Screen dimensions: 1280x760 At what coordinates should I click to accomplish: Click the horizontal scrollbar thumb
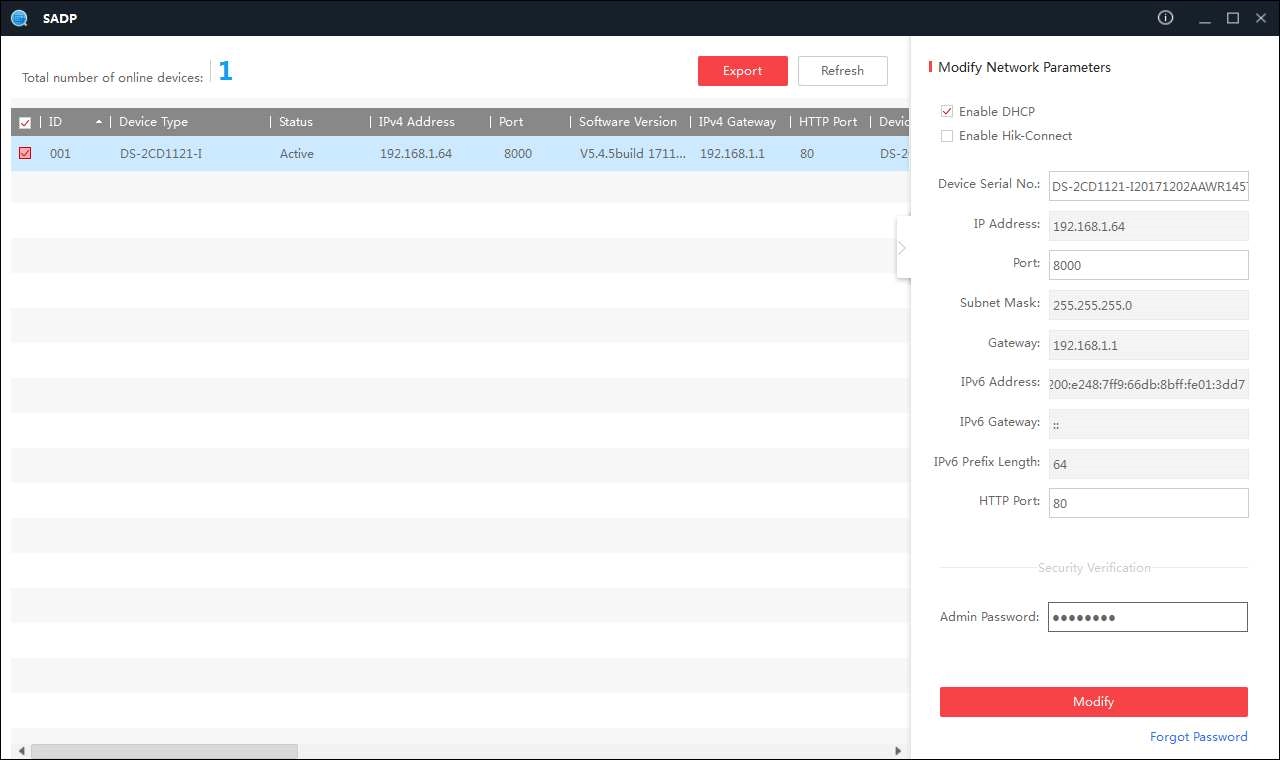coord(164,751)
